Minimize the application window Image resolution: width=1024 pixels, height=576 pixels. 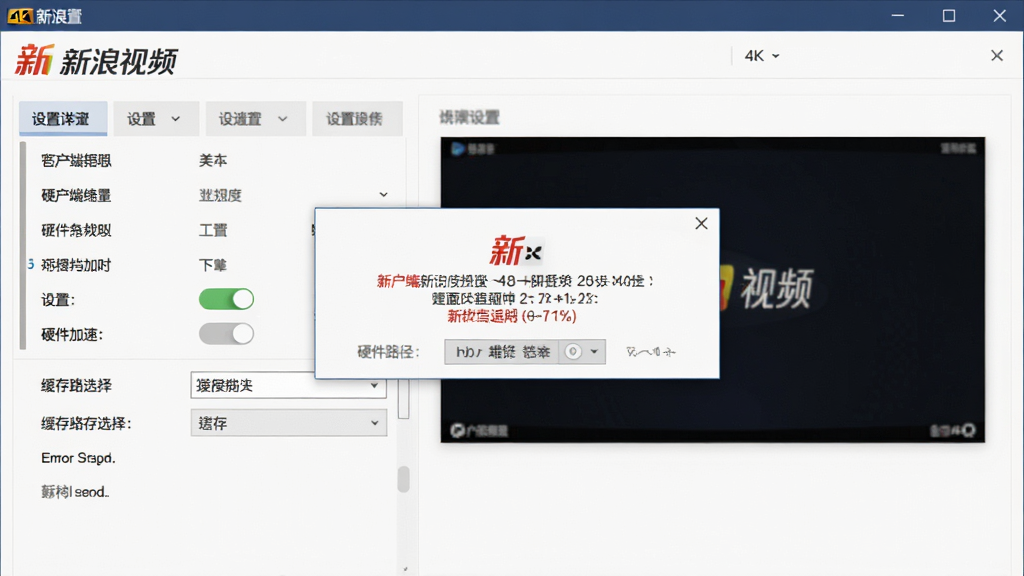[898, 16]
